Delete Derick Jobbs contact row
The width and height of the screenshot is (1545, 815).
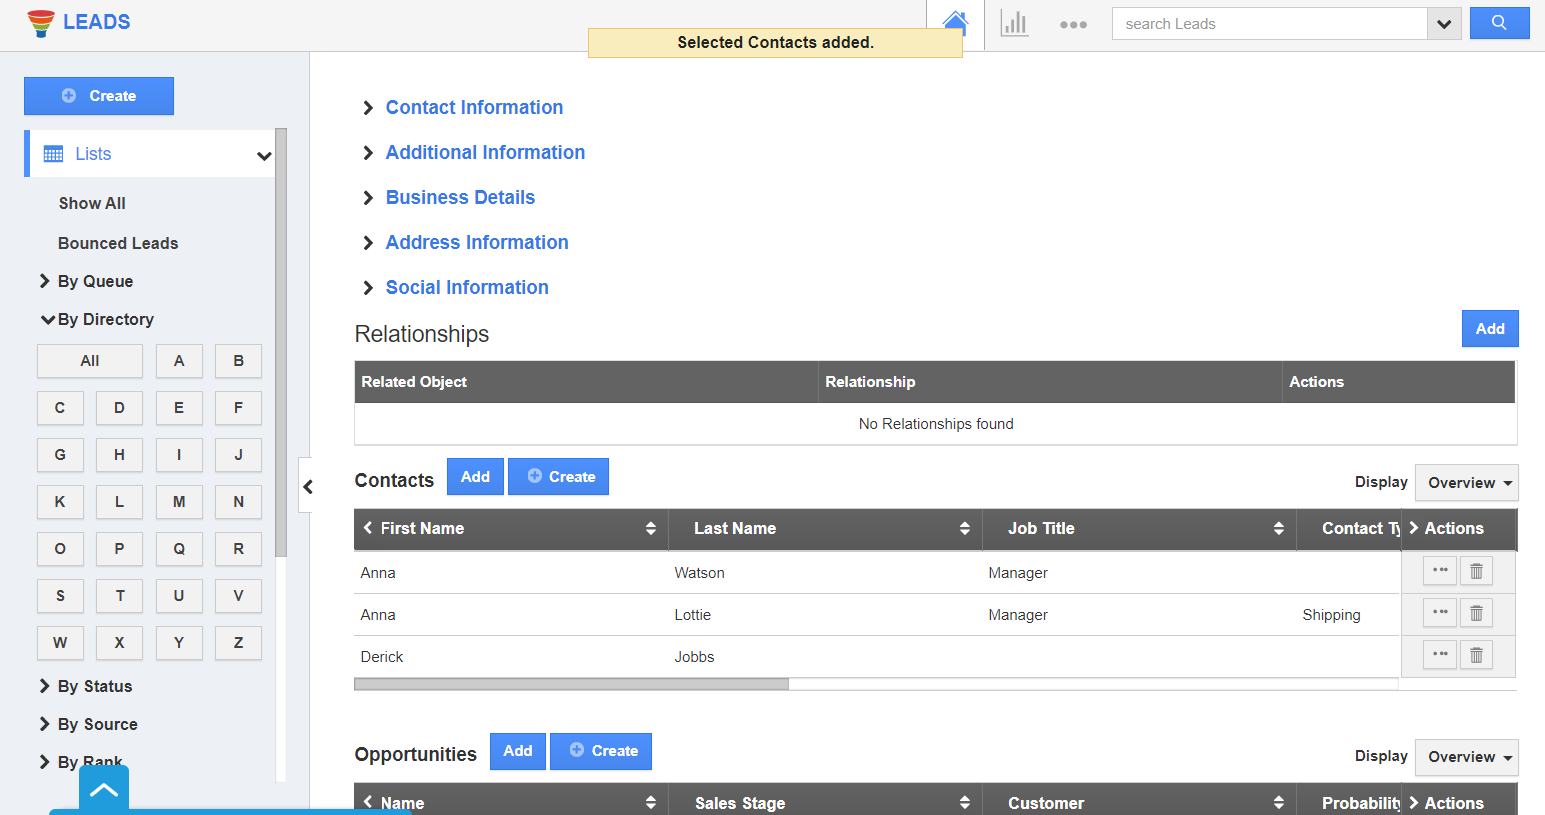click(1476, 655)
